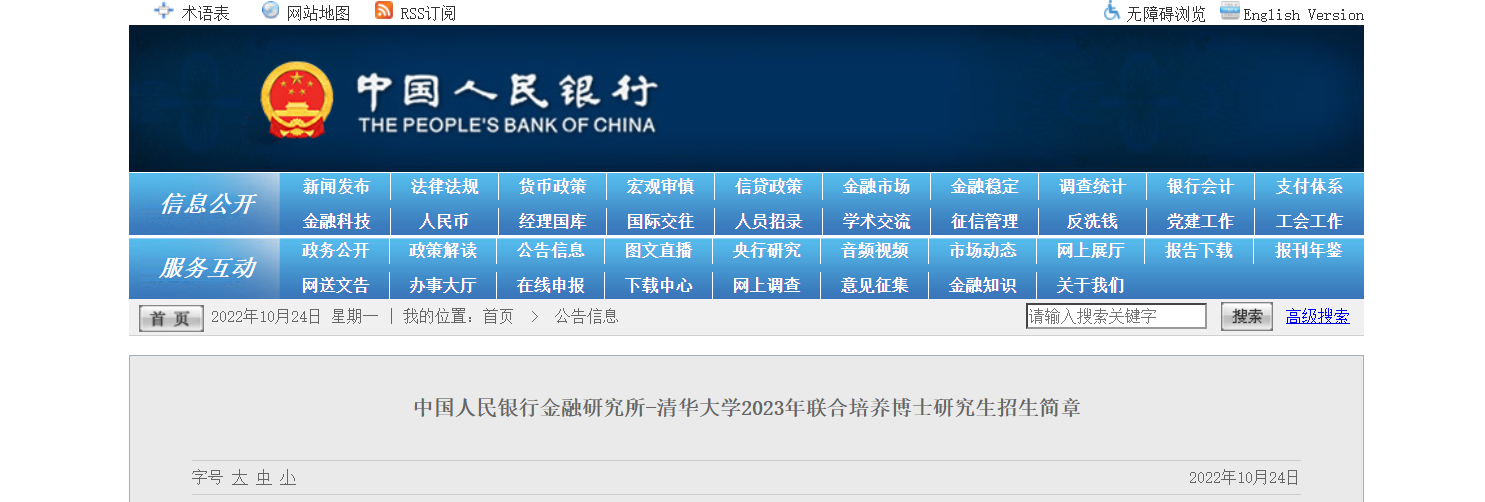Set font size to 大

(239, 478)
